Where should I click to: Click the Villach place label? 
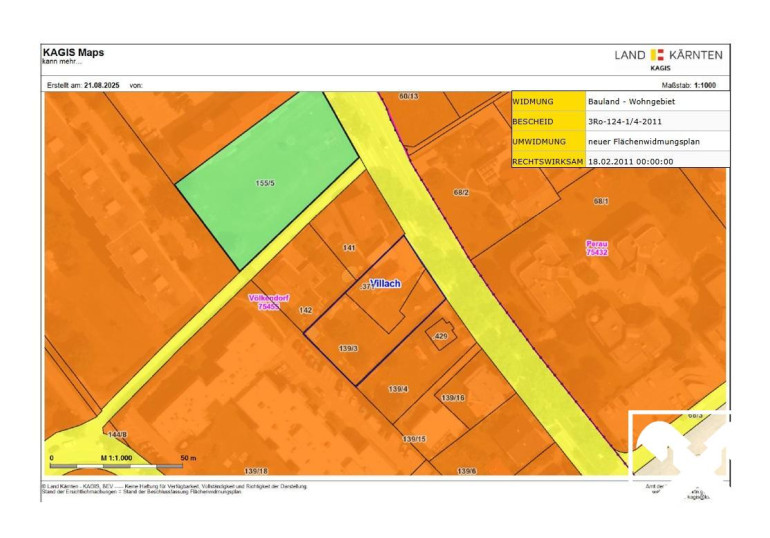point(385,284)
